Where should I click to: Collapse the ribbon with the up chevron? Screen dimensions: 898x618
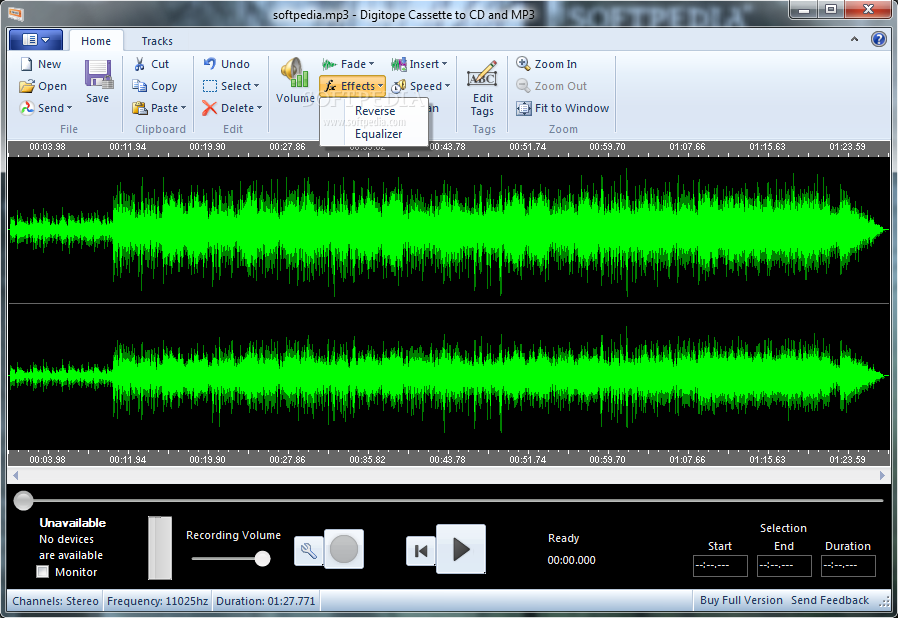pyautogui.click(x=854, y=39)
